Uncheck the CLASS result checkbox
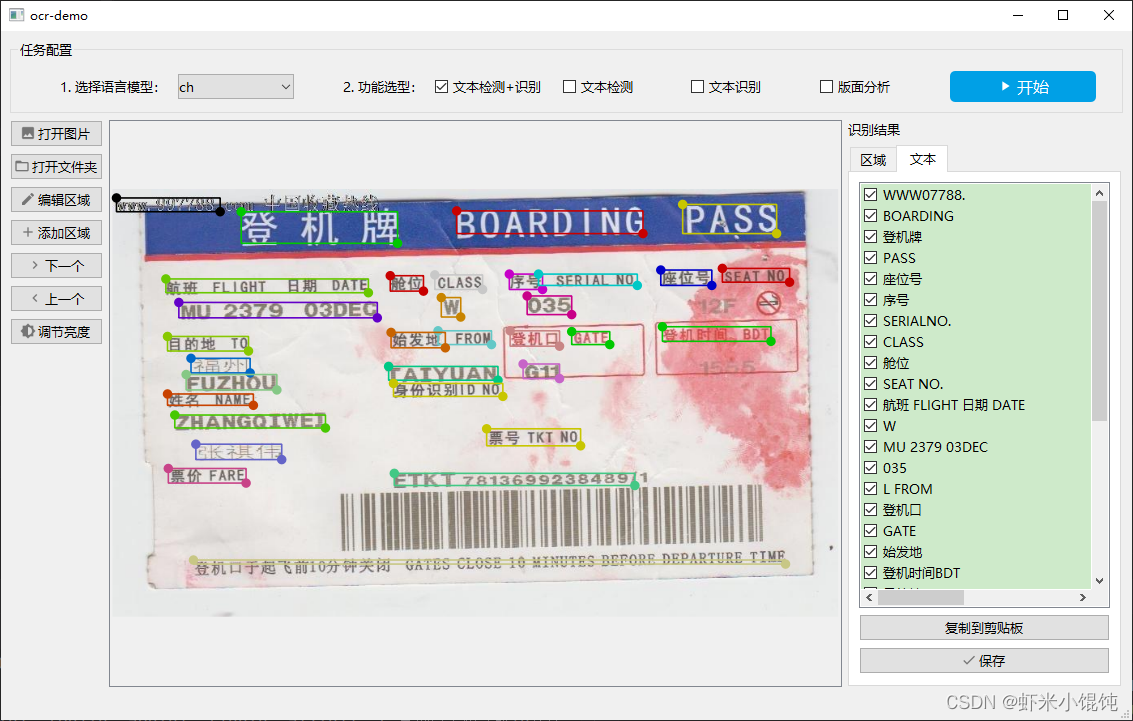Viewport: 1133px width, 721px height. [871, 341]
